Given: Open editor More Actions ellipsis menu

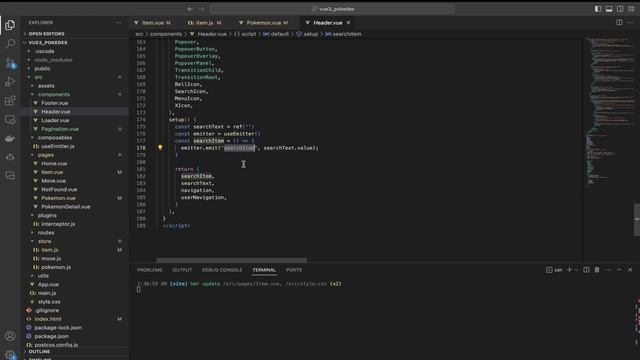Looking at the screenshot, I should pos(631,22).
